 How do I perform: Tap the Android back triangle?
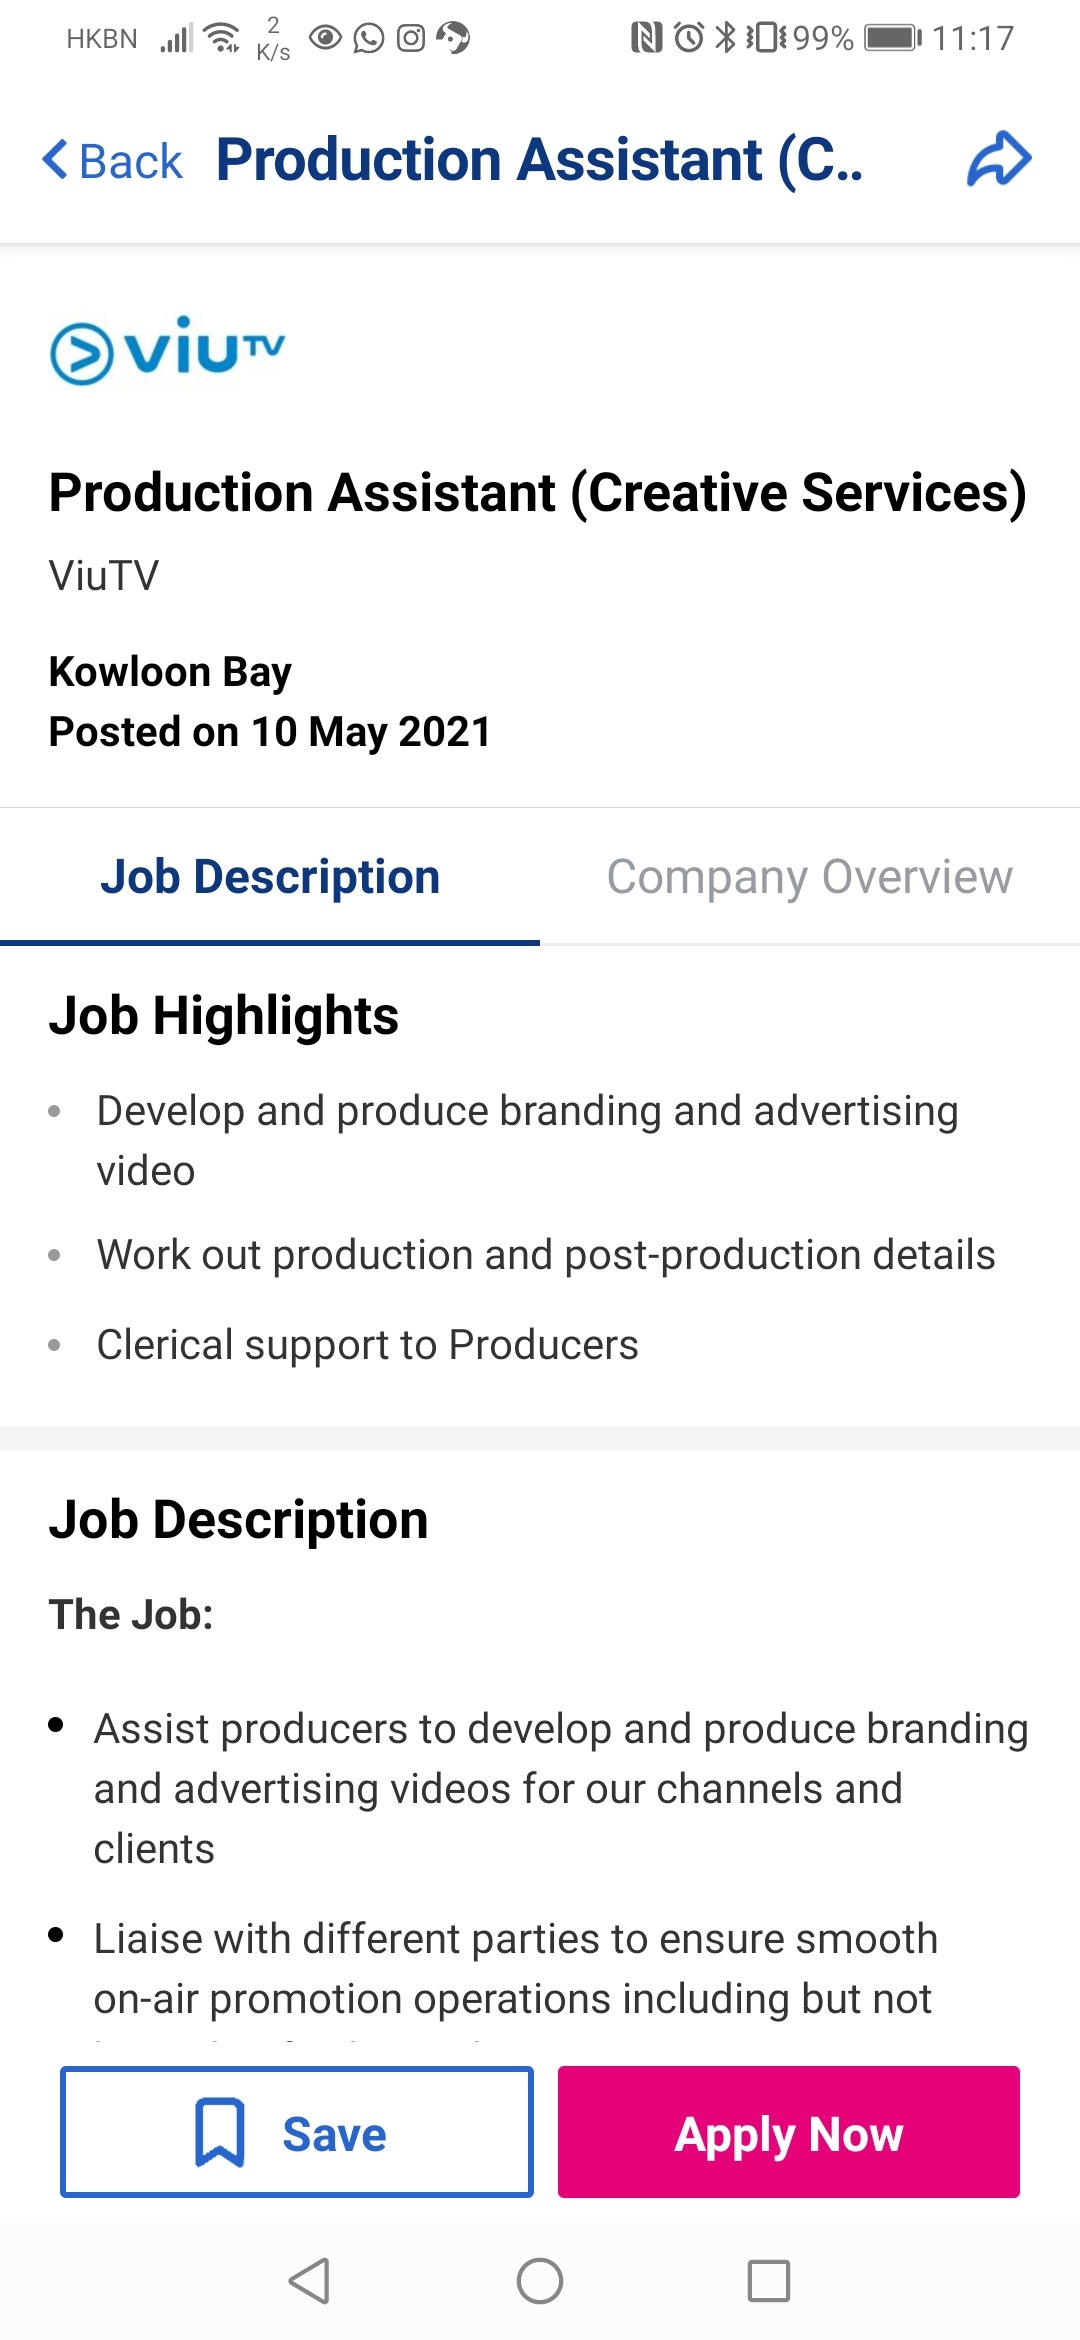click(309, 2281)
